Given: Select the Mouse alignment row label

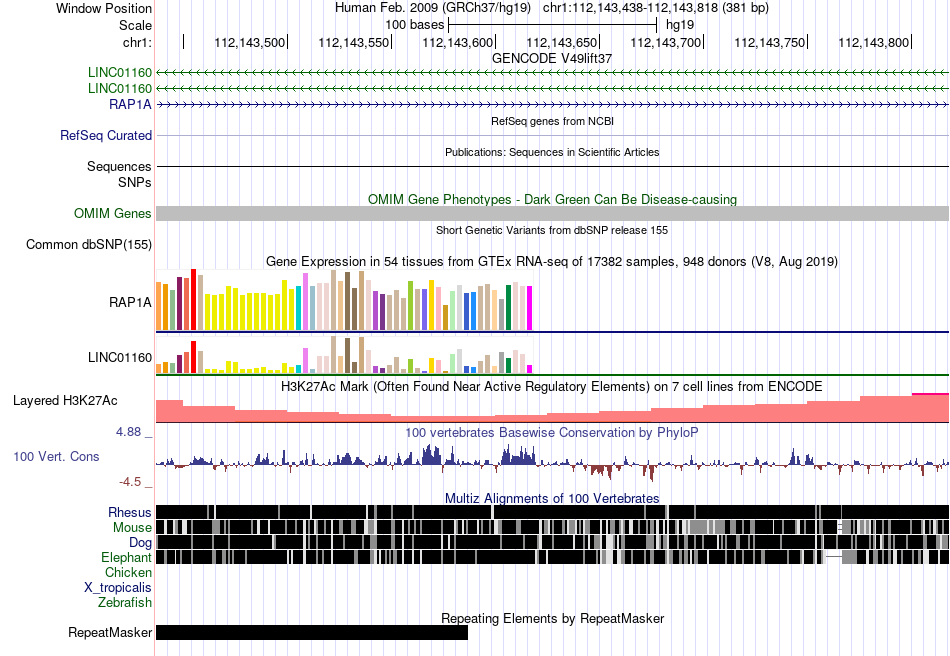Looking at the screenshot, I should [x=132, y=528].
